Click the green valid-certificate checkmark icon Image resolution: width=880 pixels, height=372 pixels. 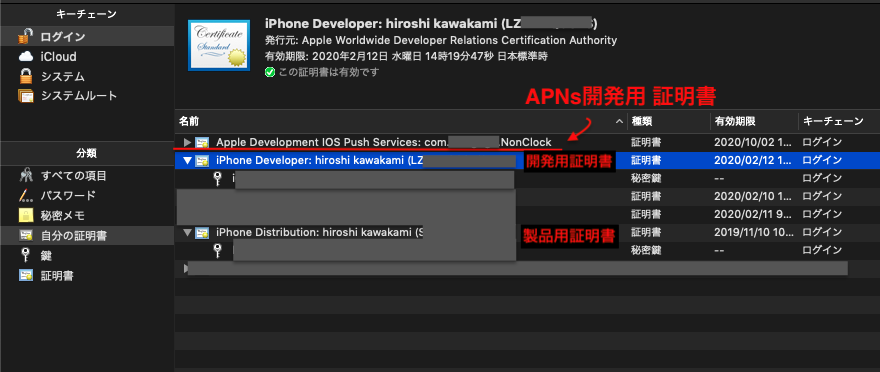click(270, 72)
